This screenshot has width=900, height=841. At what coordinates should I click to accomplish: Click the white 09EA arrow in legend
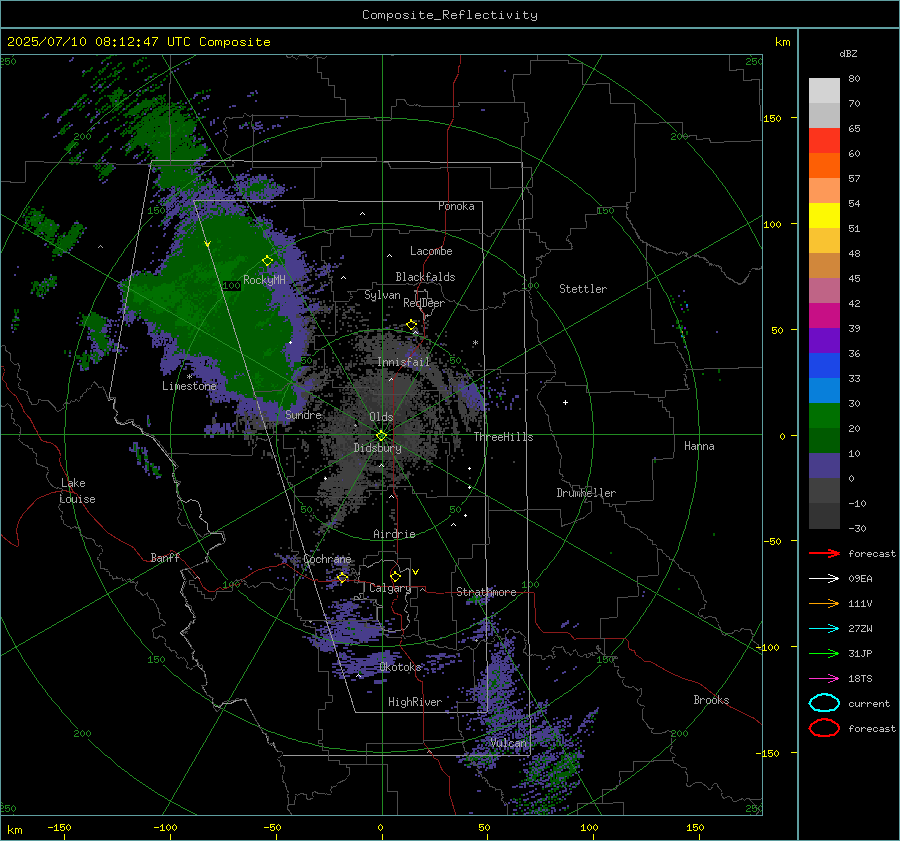pyautogui.click(x=824, y=579)
